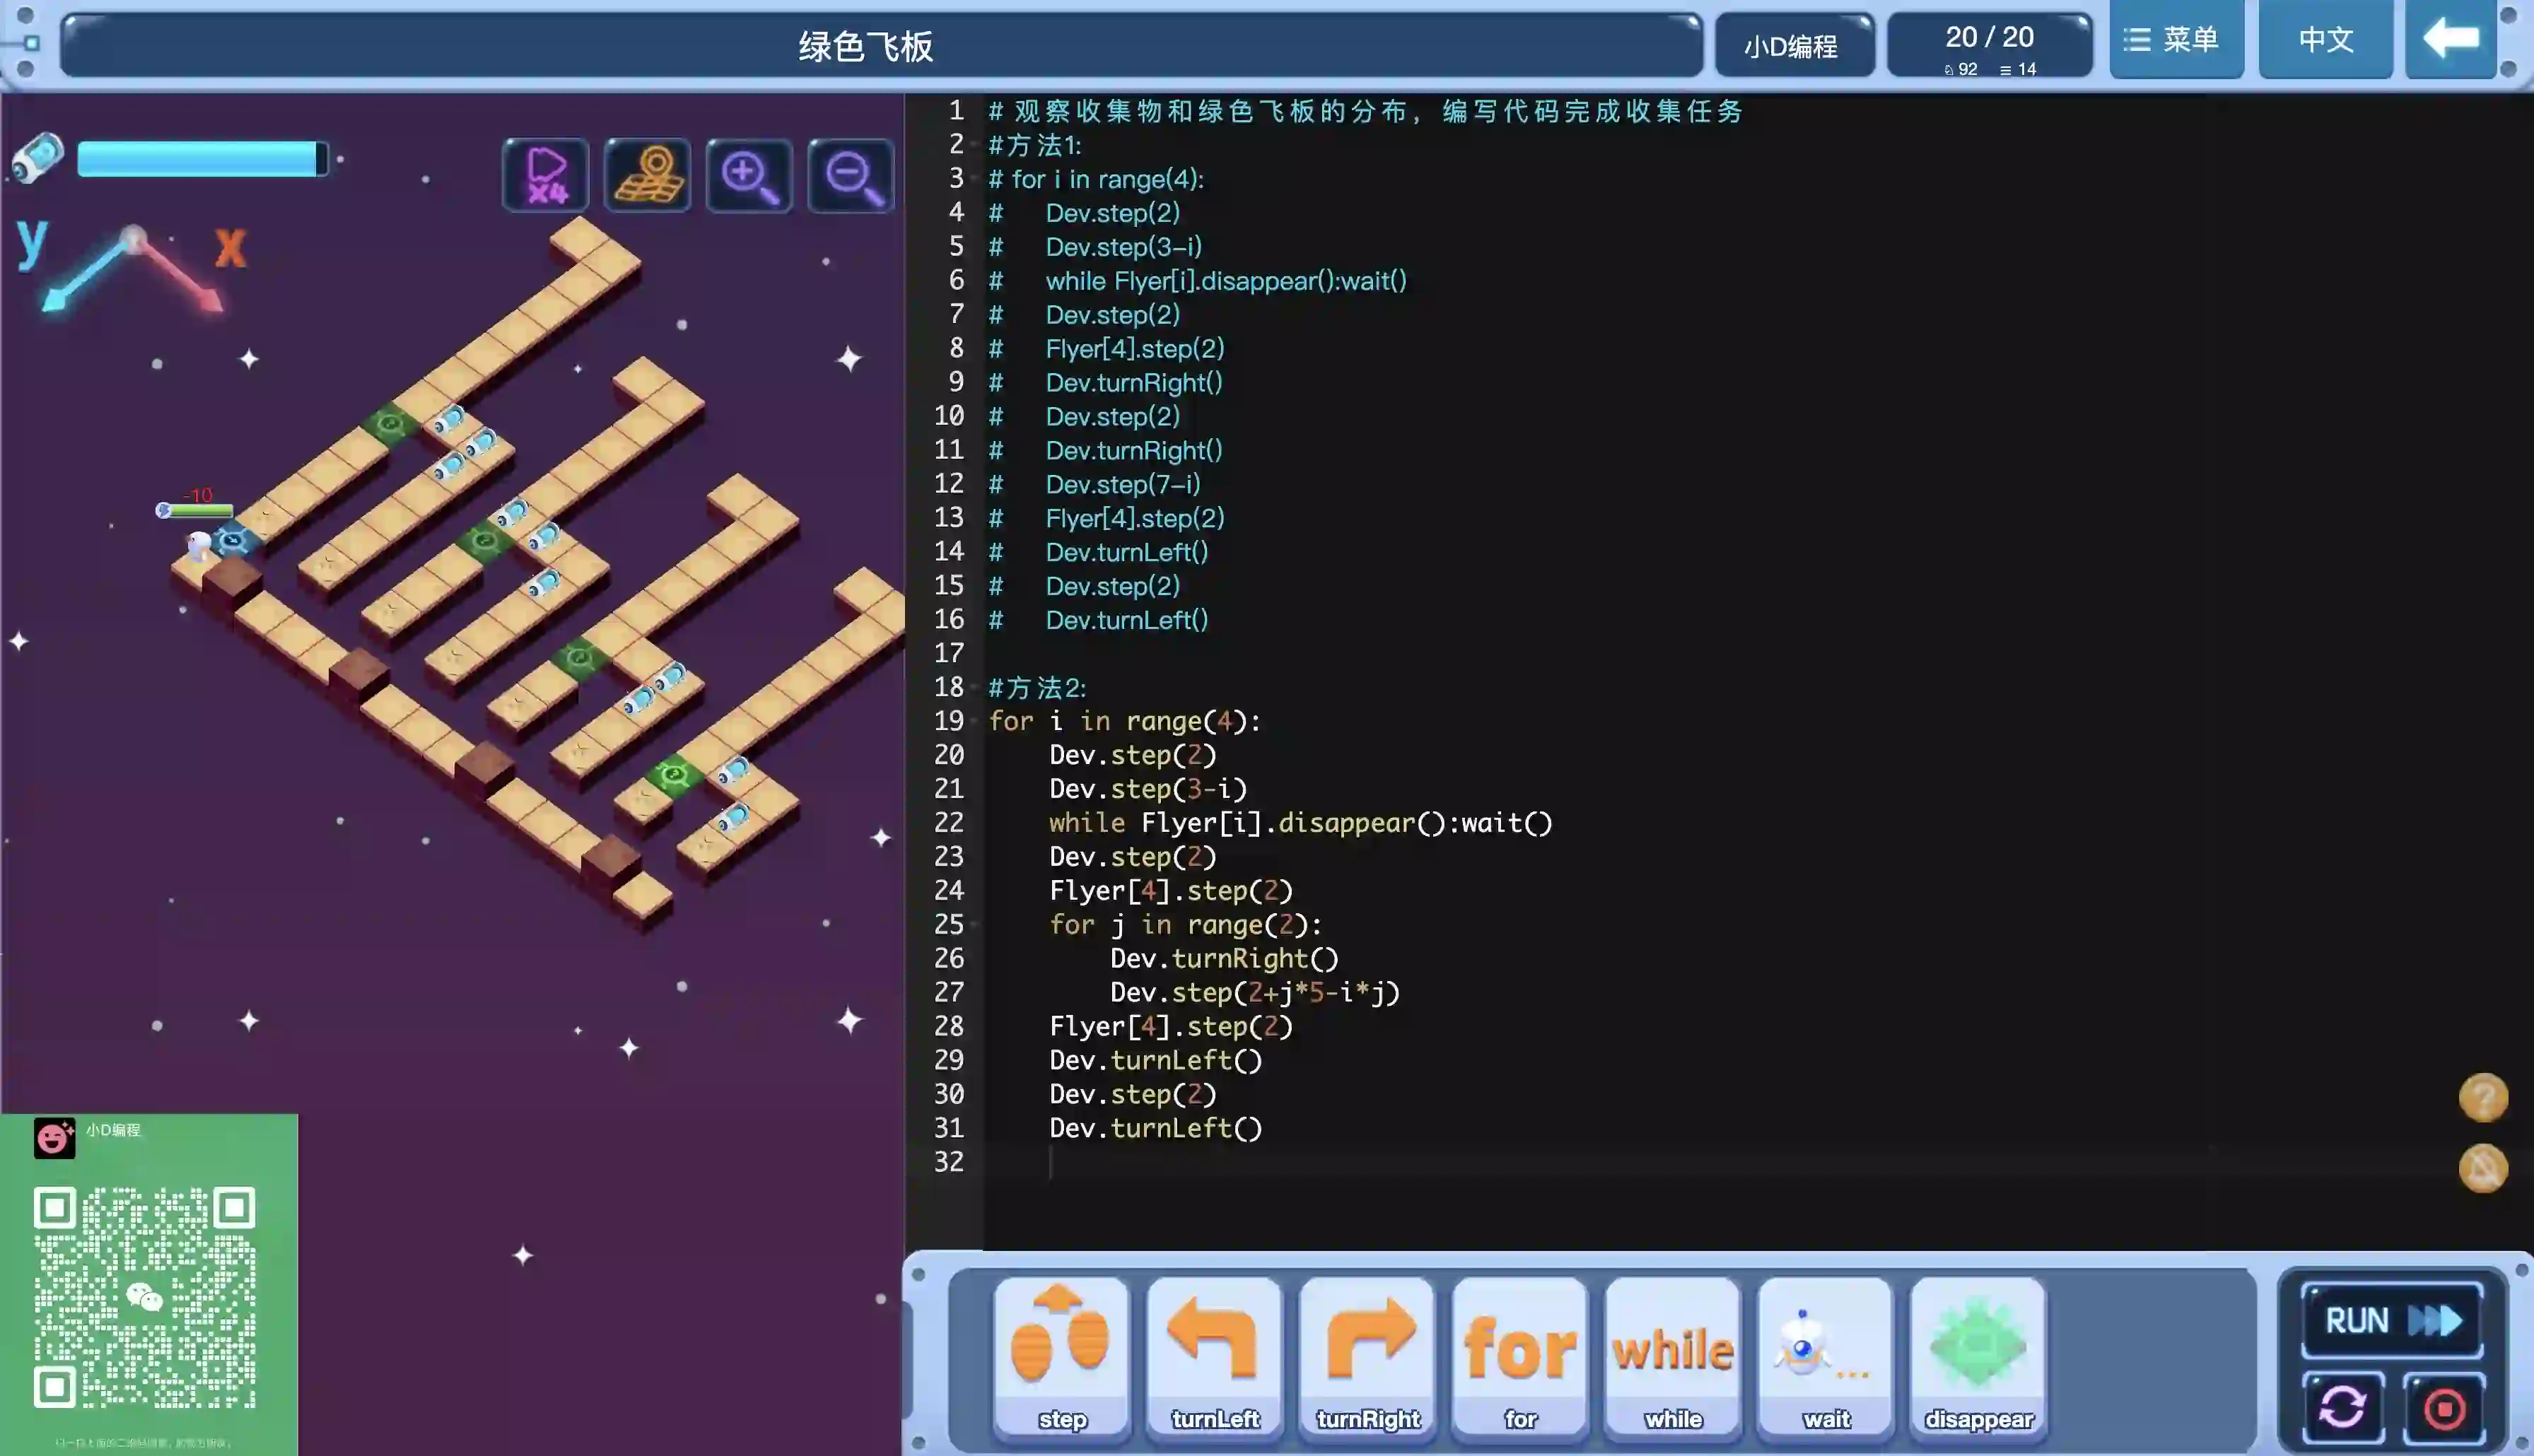Zoom in on the game map

tap(749, 176)
